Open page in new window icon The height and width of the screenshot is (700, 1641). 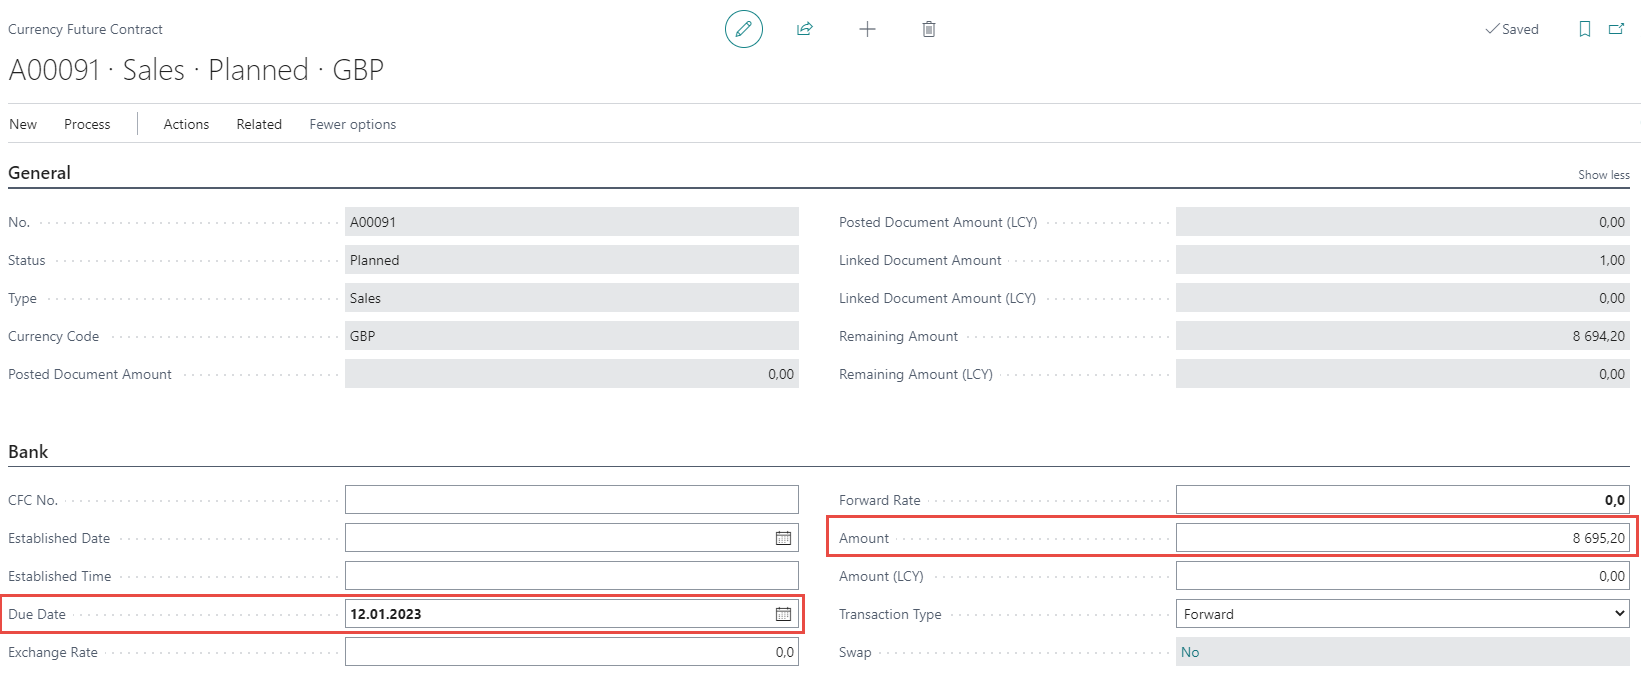coord(1616,29)
